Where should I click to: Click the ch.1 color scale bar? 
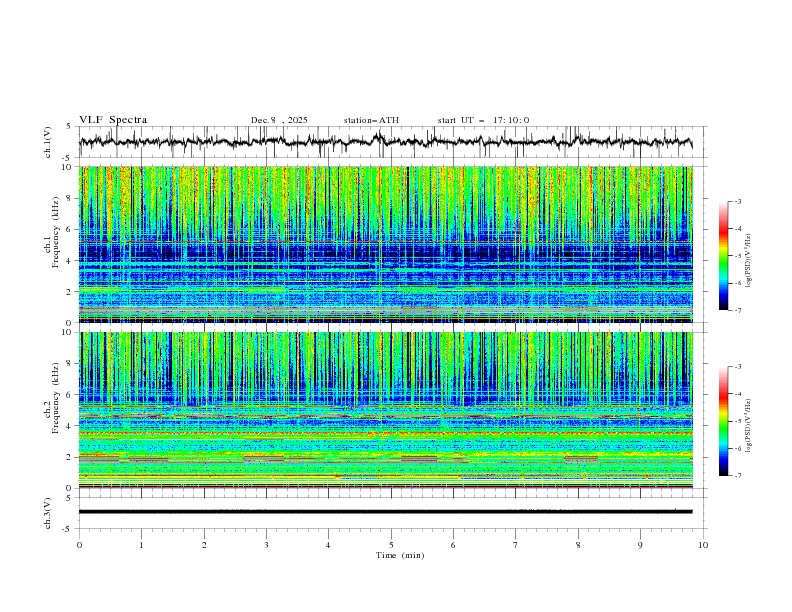point(724,256)
